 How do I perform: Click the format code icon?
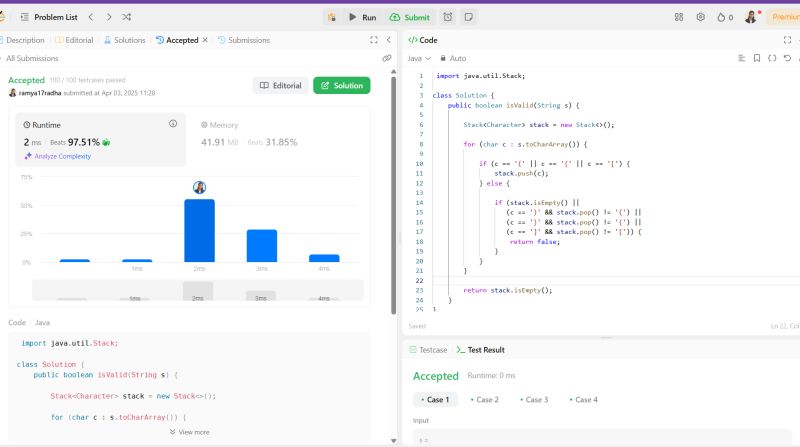(741, 58)
